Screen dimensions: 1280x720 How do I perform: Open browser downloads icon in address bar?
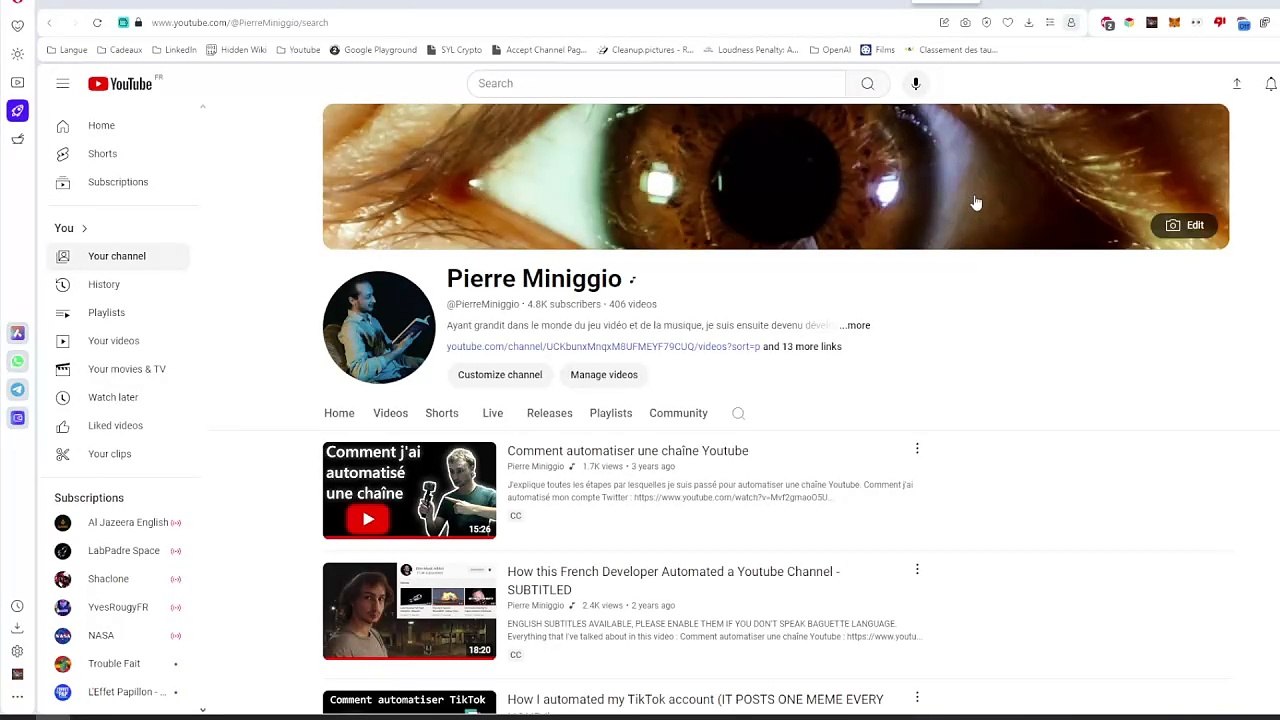click(1028, 22)
